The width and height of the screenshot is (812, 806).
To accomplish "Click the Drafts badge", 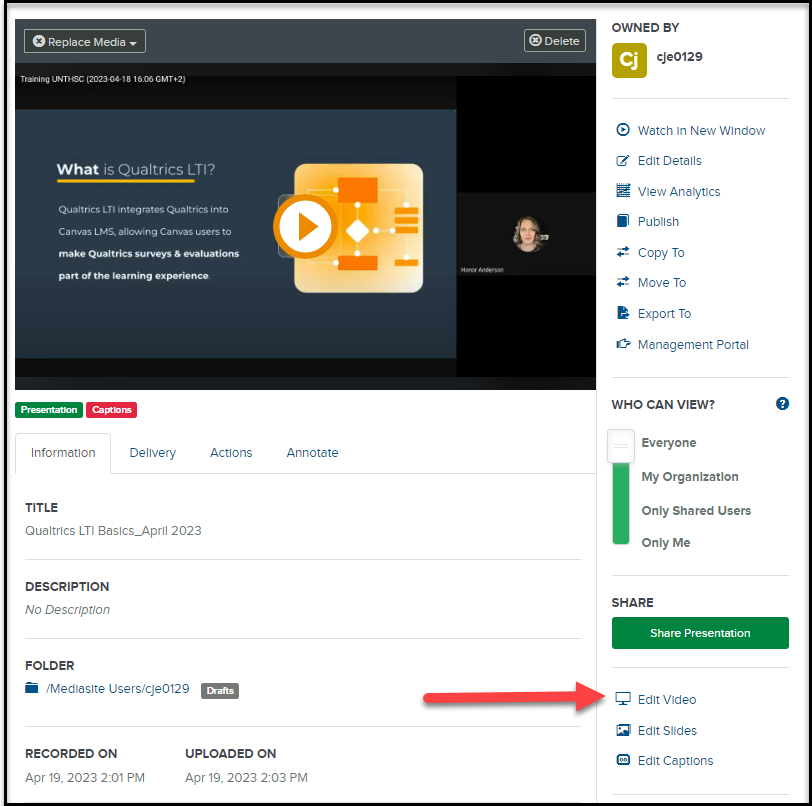I will coord(220,690).
